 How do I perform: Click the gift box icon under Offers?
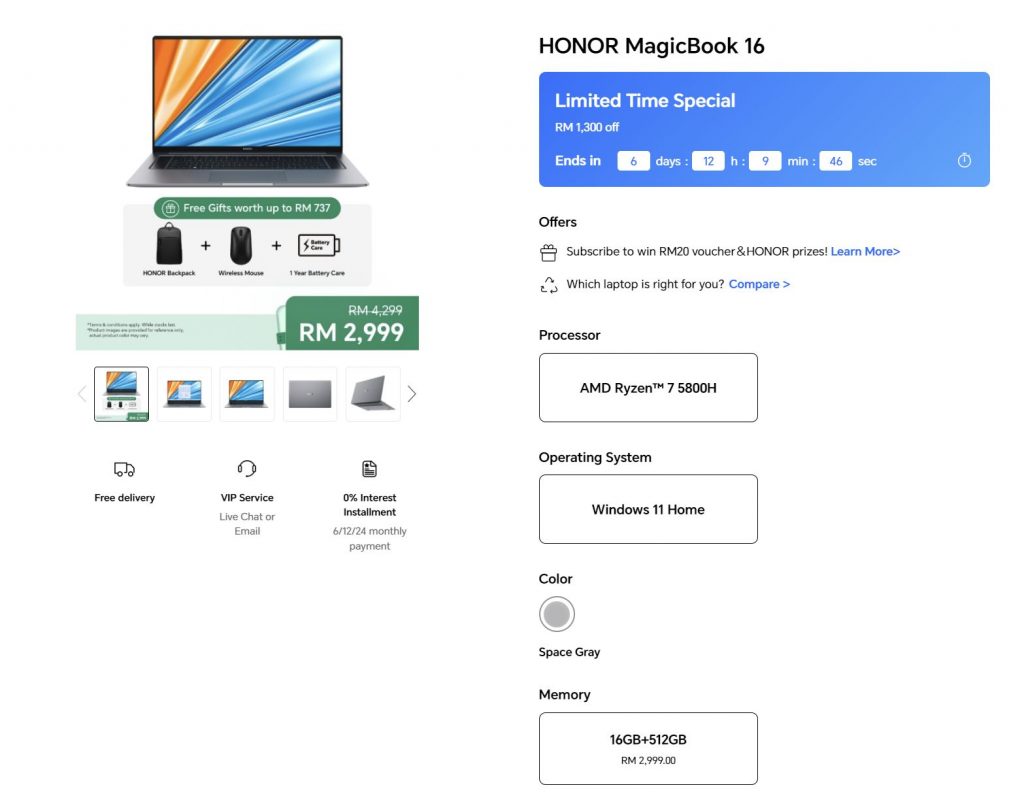coord(549,252)
